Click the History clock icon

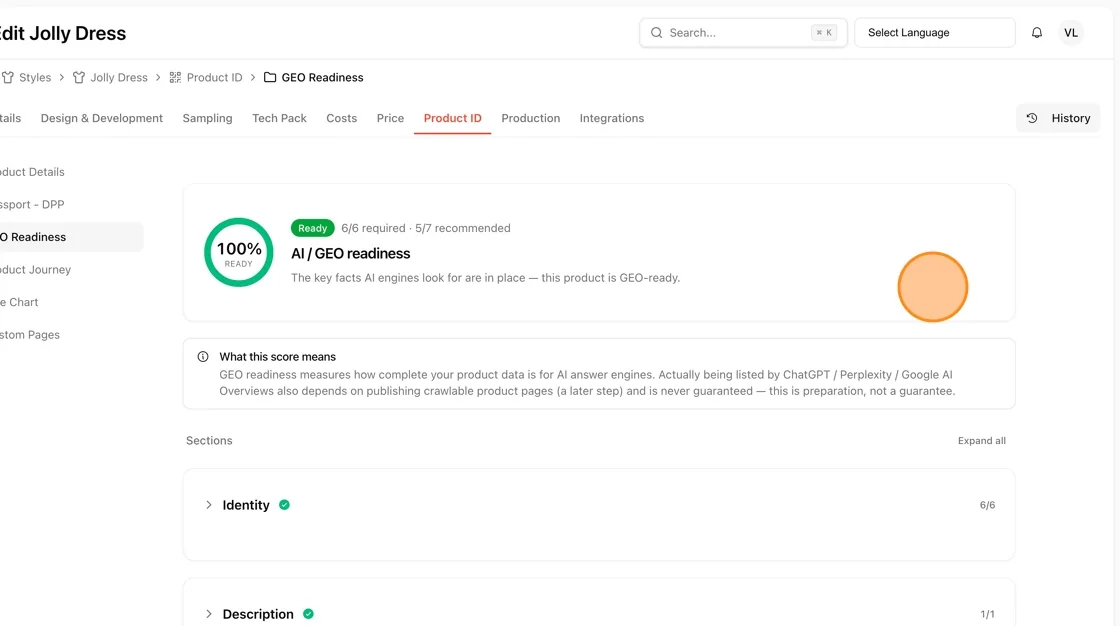pos(1032,118)
